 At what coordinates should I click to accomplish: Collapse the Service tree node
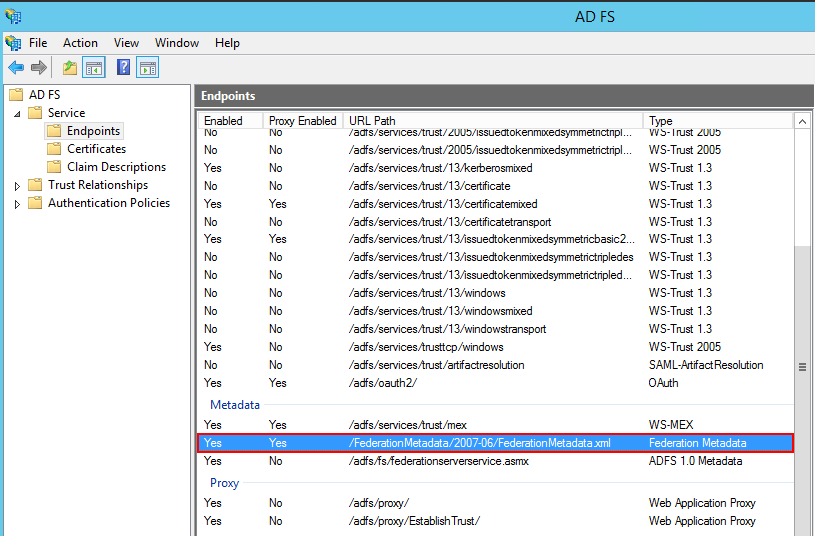tap(17, 113)
